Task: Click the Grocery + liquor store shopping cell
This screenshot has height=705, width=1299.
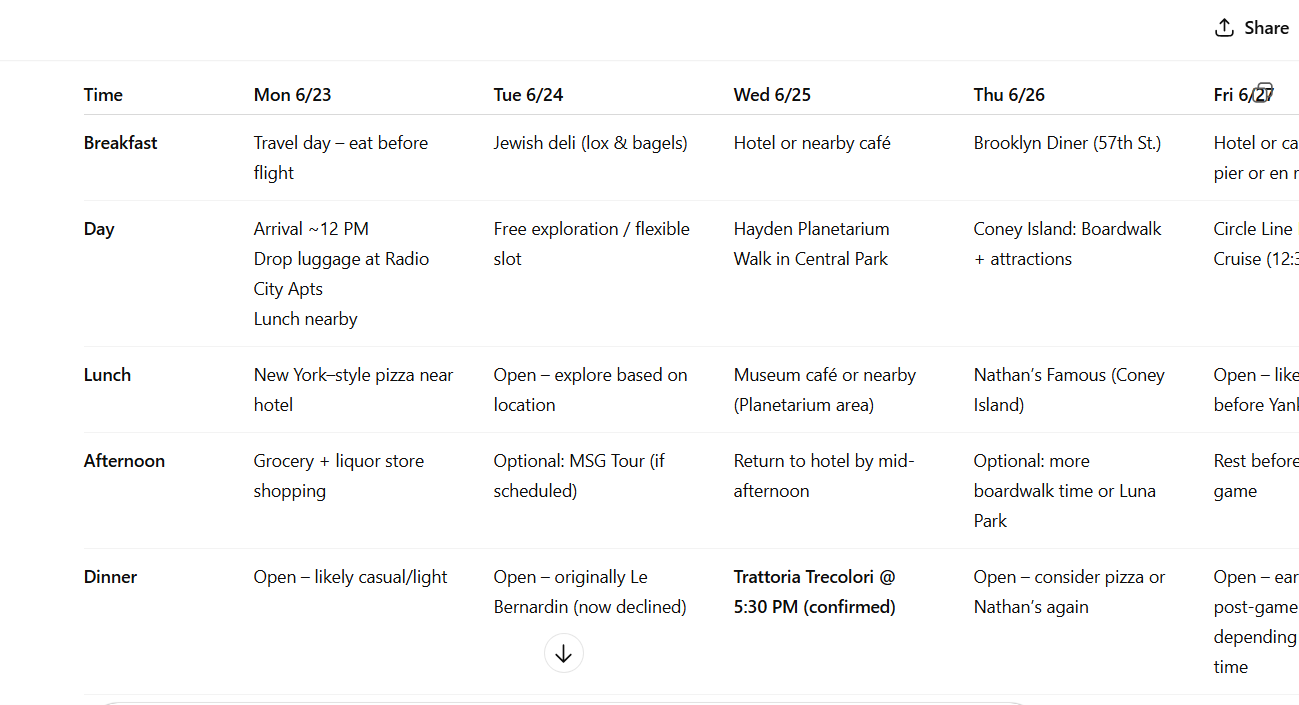Action: [x=339, y=476]
